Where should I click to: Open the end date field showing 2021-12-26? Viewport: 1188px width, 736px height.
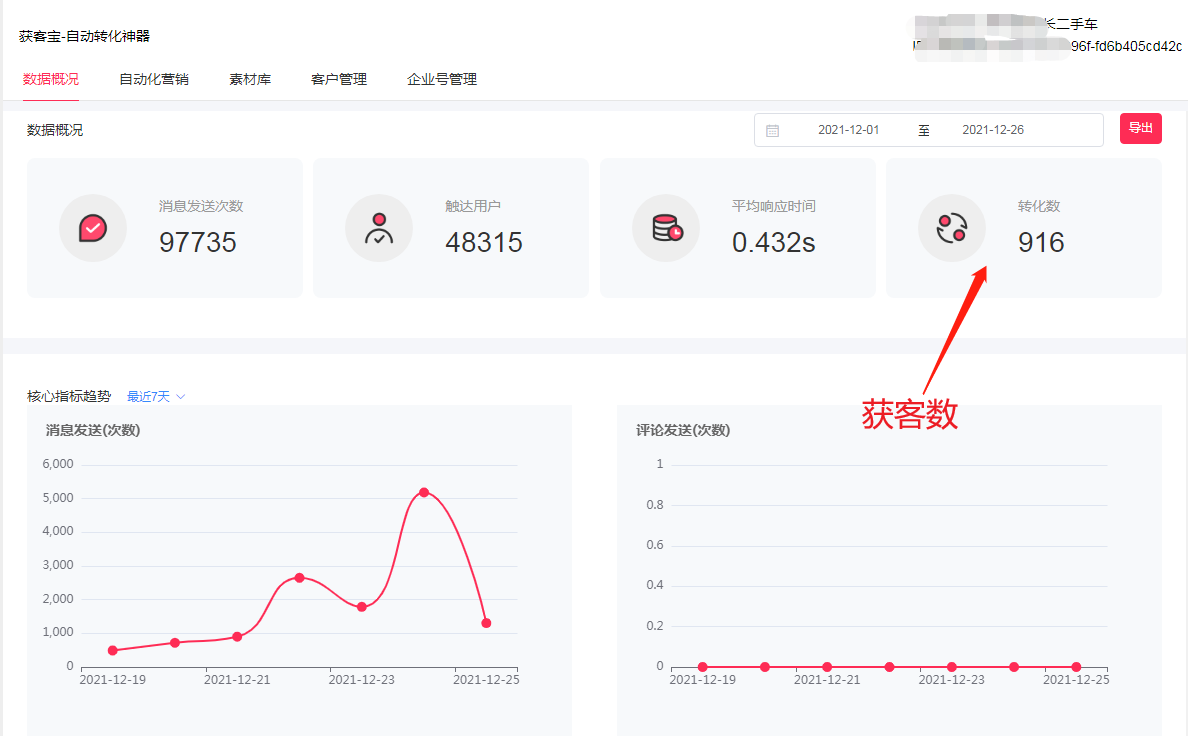point(992,129)
